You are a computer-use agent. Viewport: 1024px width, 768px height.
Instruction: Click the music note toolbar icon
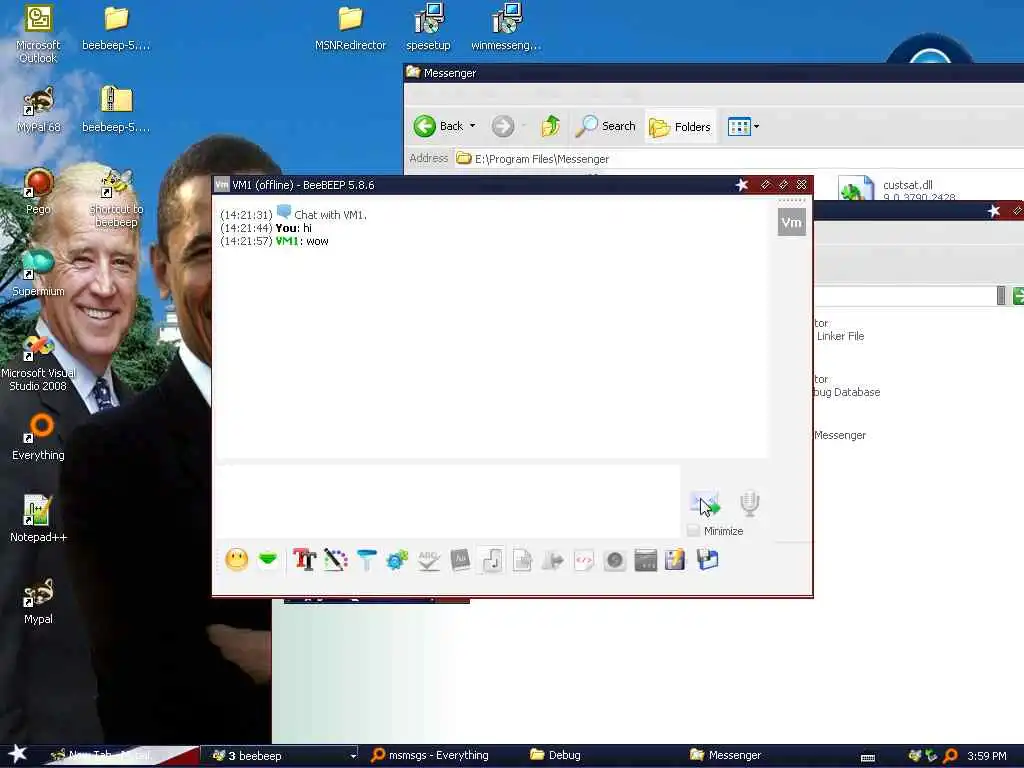pyautogui.click(x=491, y=560)
